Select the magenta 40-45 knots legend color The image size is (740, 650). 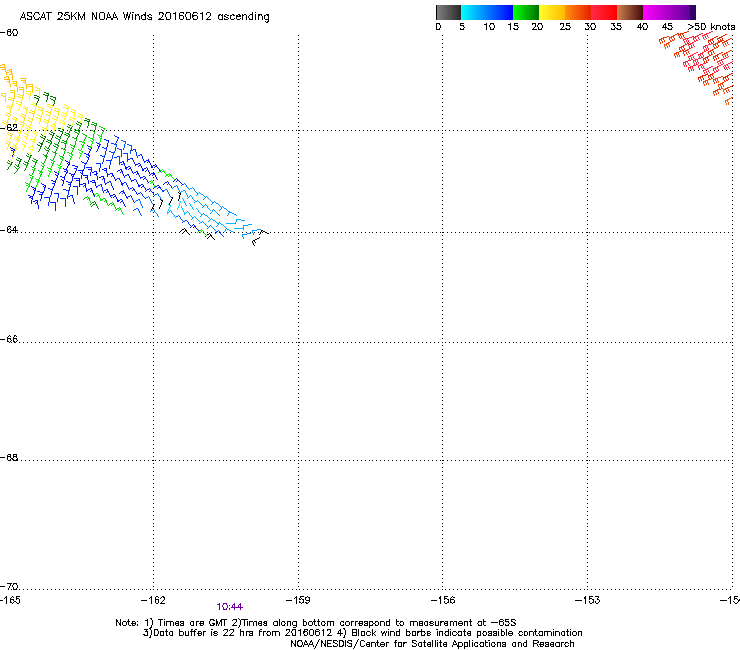pyautogui.click(x=656, y=12)
